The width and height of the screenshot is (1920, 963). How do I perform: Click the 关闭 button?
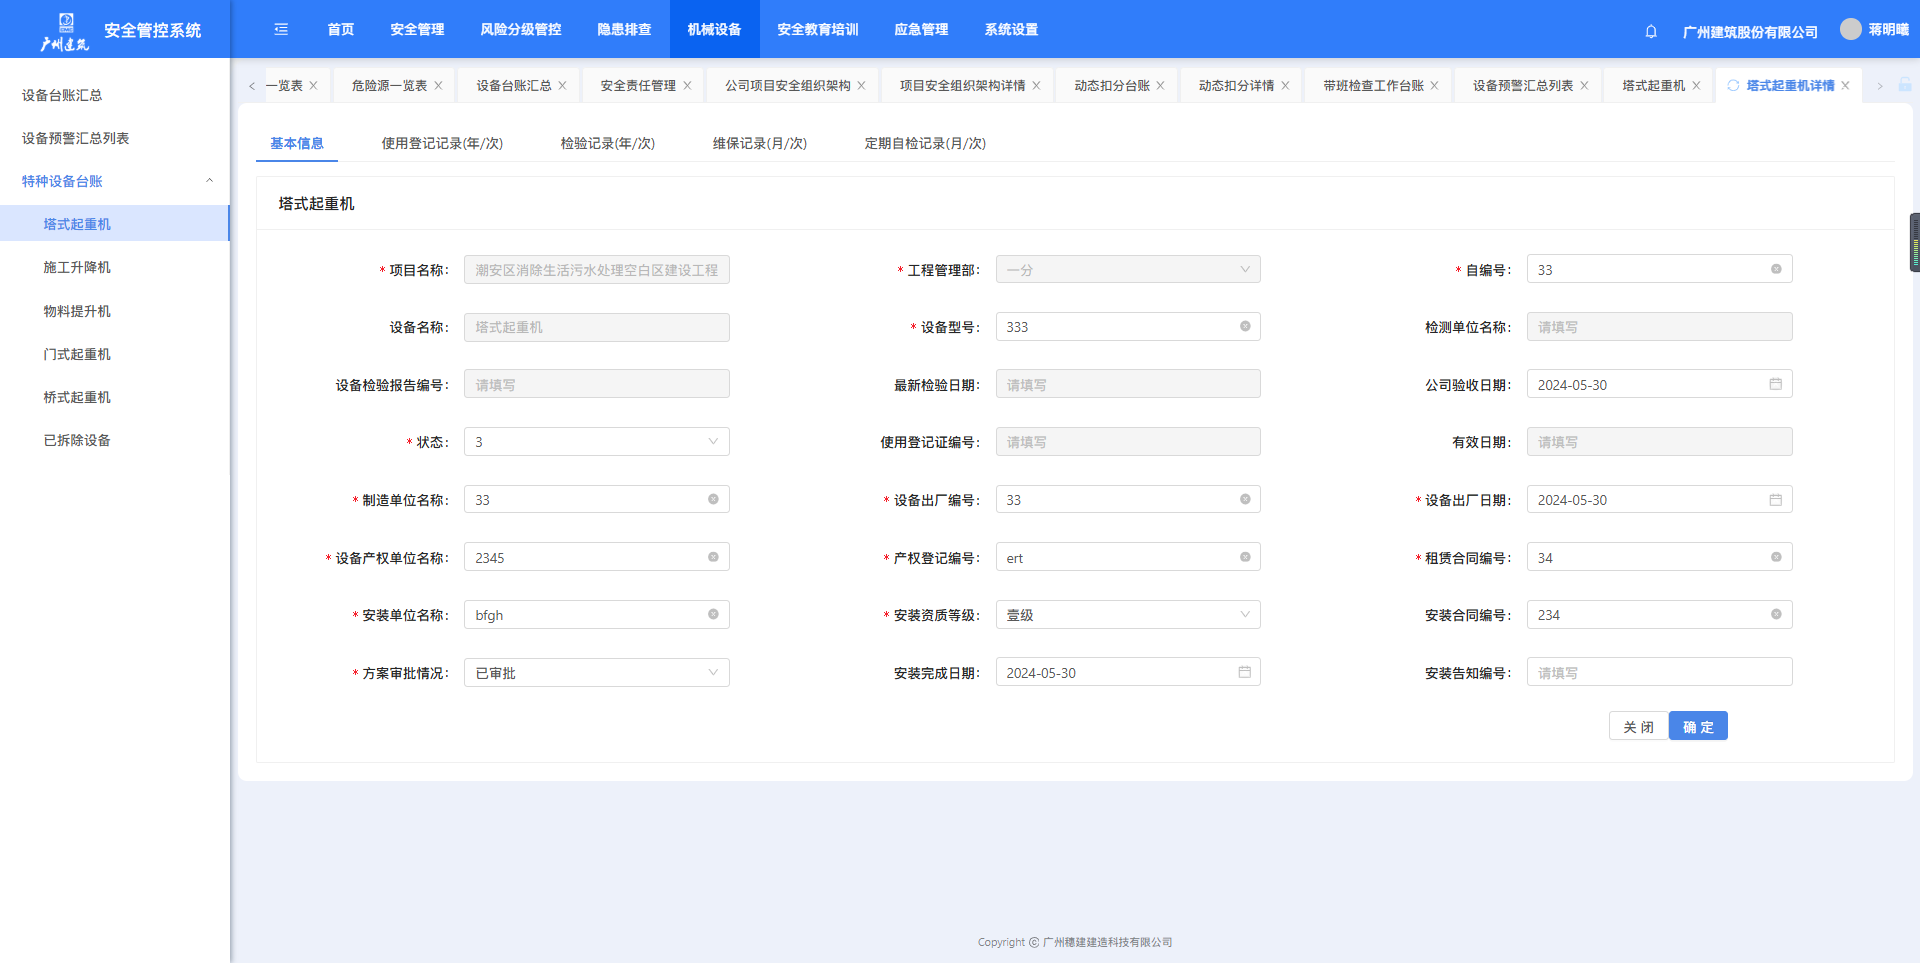click(x=1638, y=726)
